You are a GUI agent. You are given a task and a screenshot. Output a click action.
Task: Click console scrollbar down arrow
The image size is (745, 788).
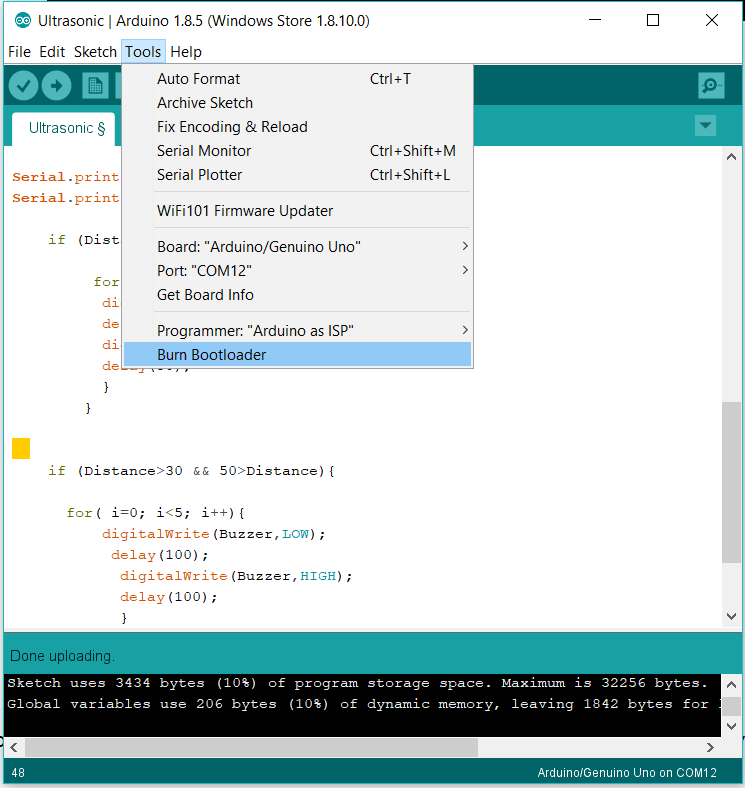[731, 726]
